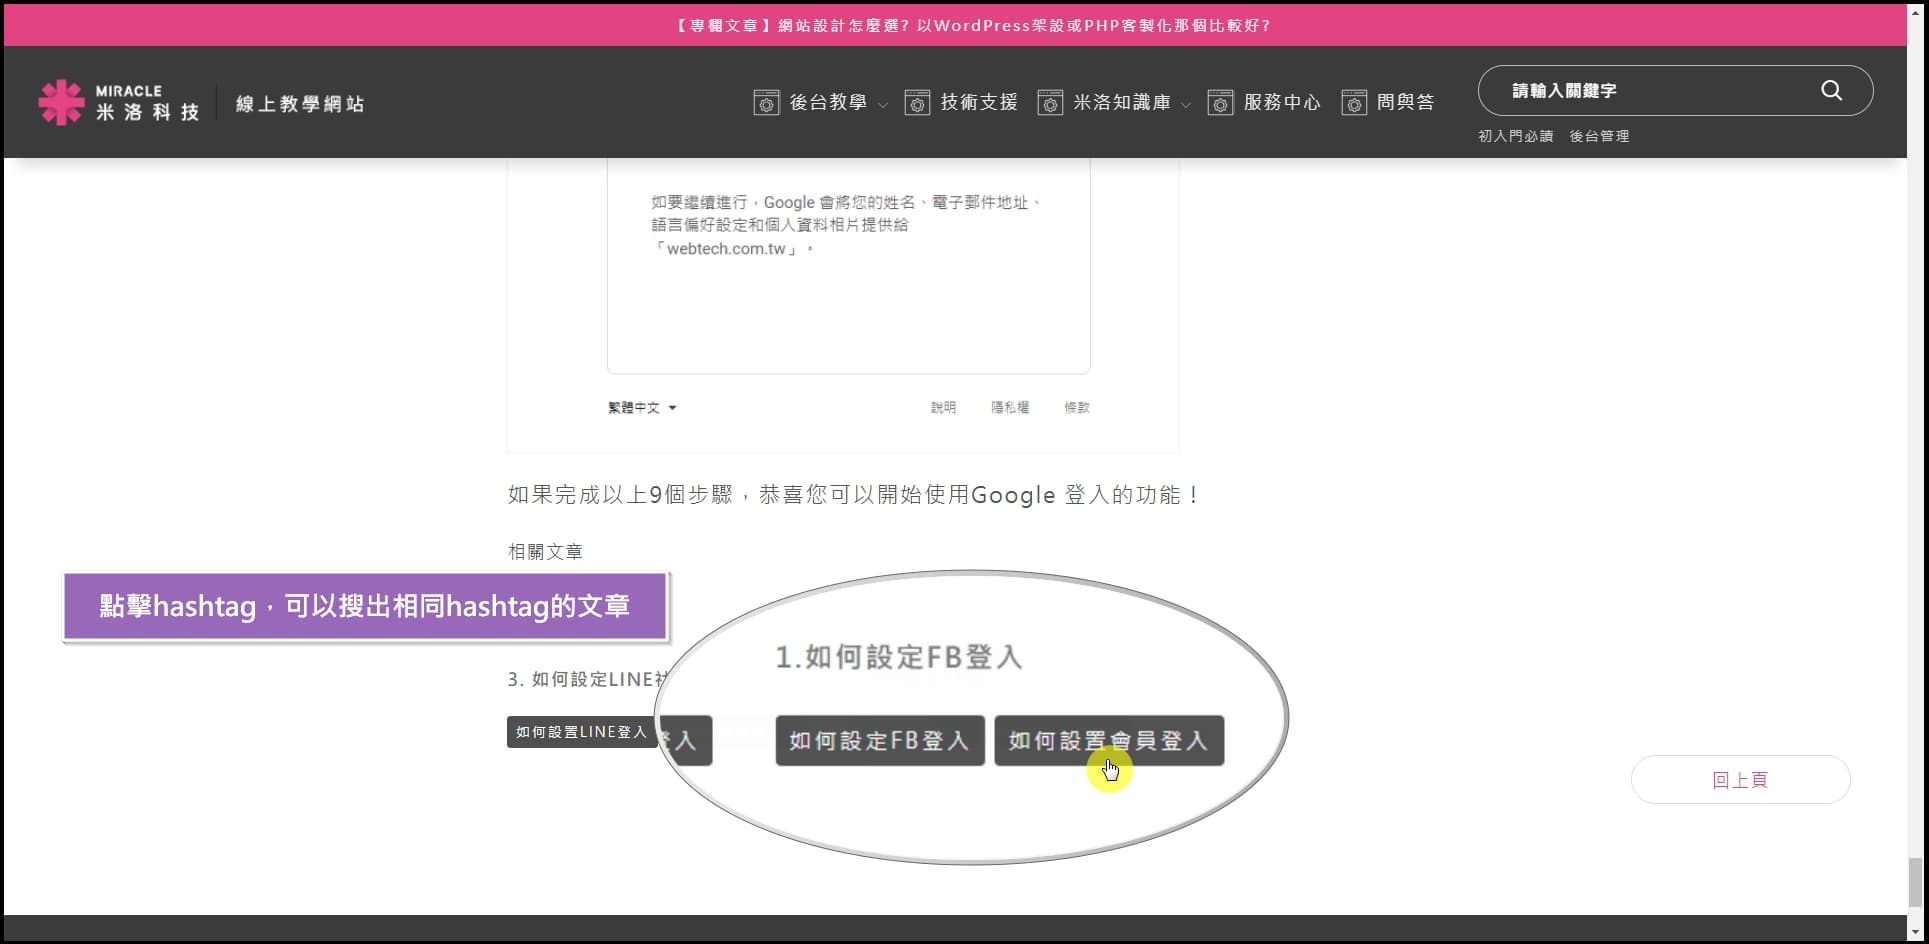Click the icon beside 米洛知識庫
The width and height of the screenshot is (1929, 944).
point(1050,103)
